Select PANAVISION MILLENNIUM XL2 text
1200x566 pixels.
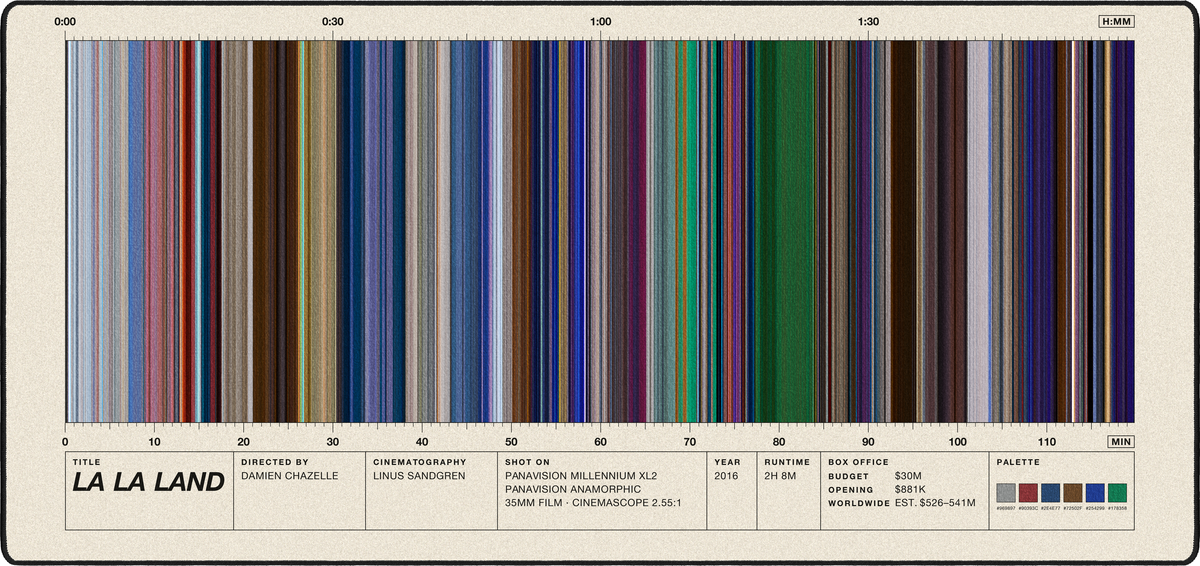581,476
